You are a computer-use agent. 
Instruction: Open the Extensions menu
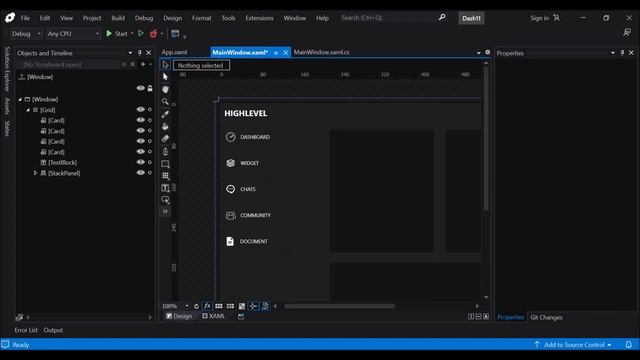[259, 18]
